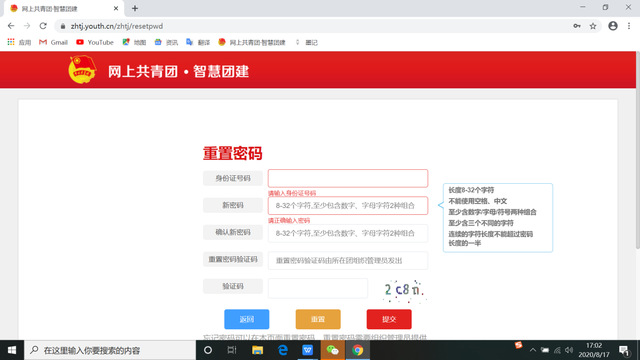The image size is (640, 360).
Task: Bookmark this page with the star icon
Action: [x=593, y=26]
